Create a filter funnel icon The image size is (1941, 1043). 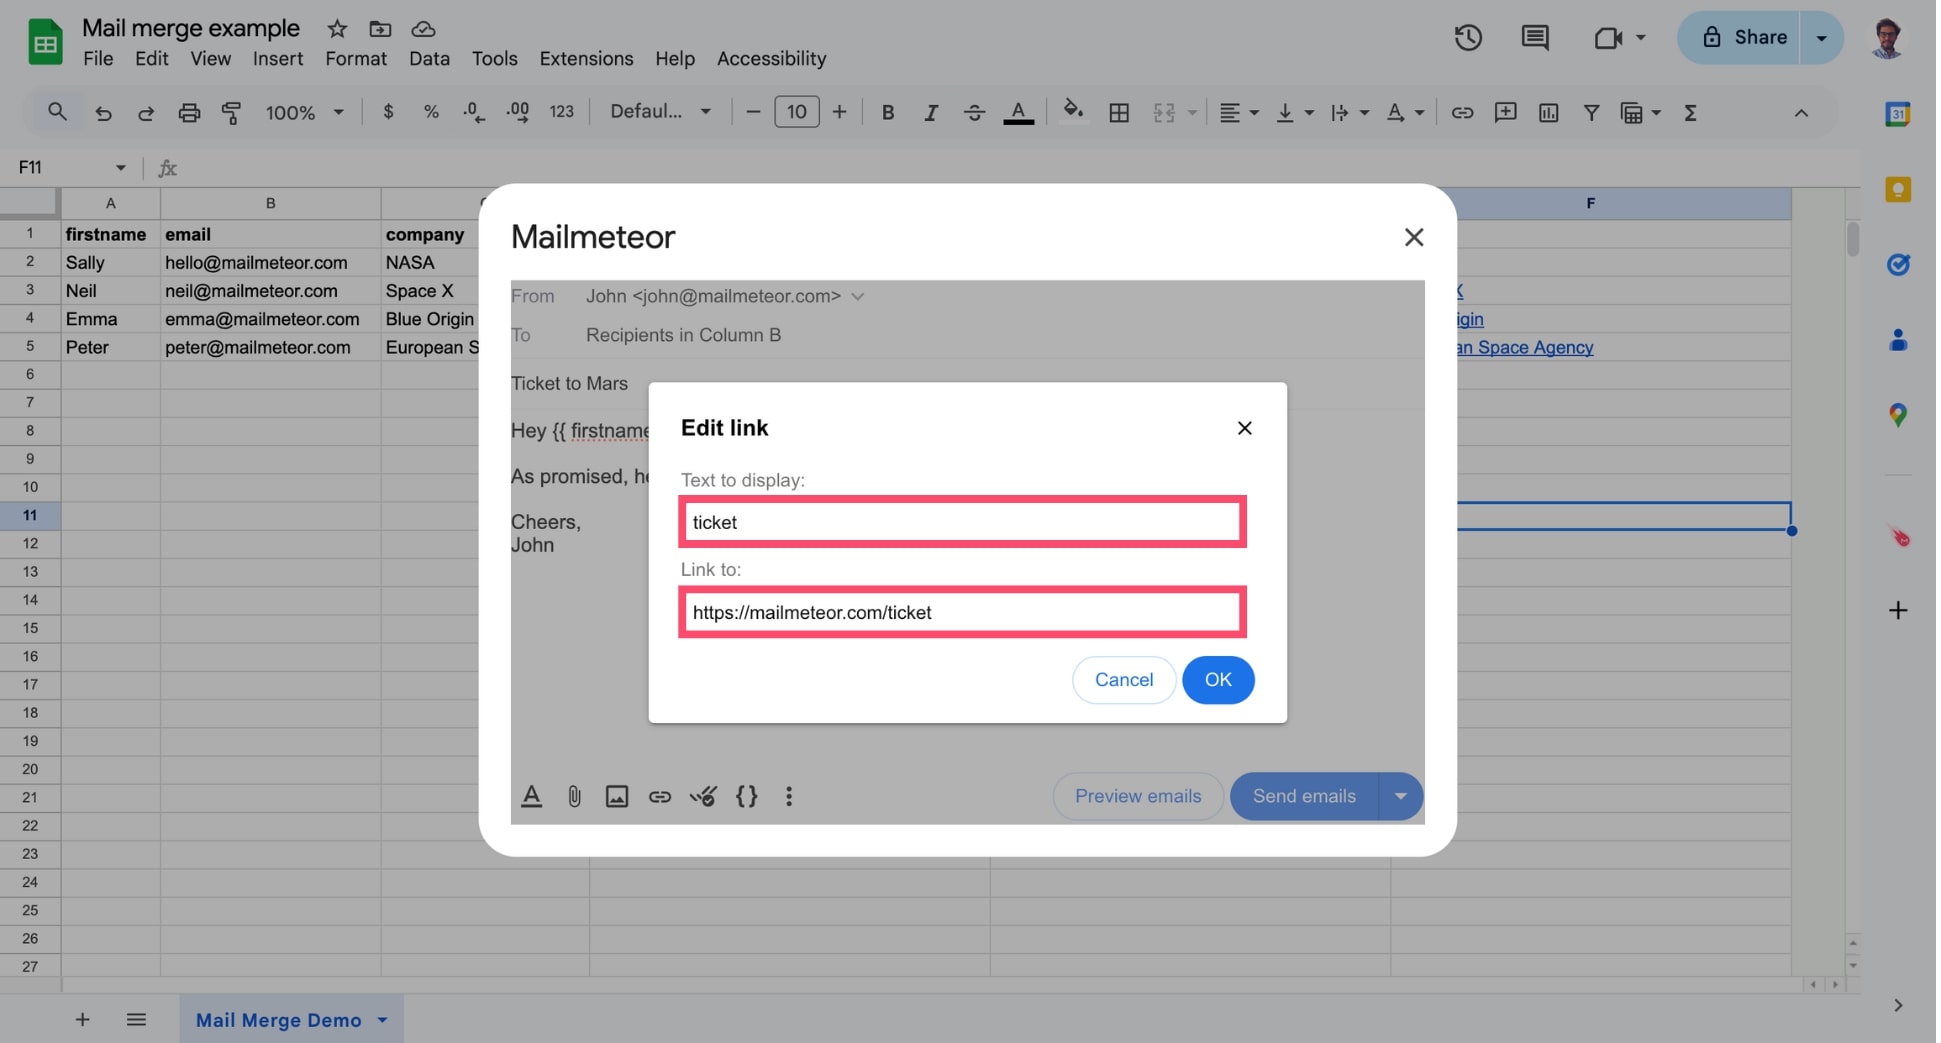(x=1591, y=113)
